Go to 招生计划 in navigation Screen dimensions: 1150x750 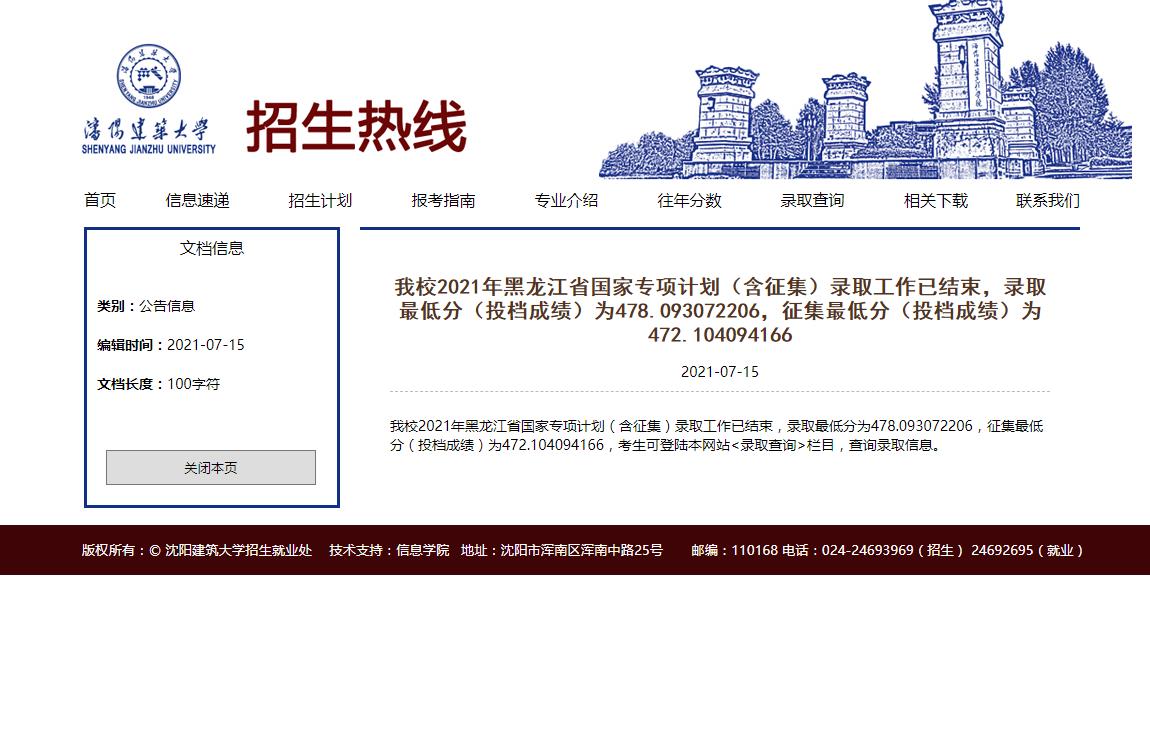[321, 200]
